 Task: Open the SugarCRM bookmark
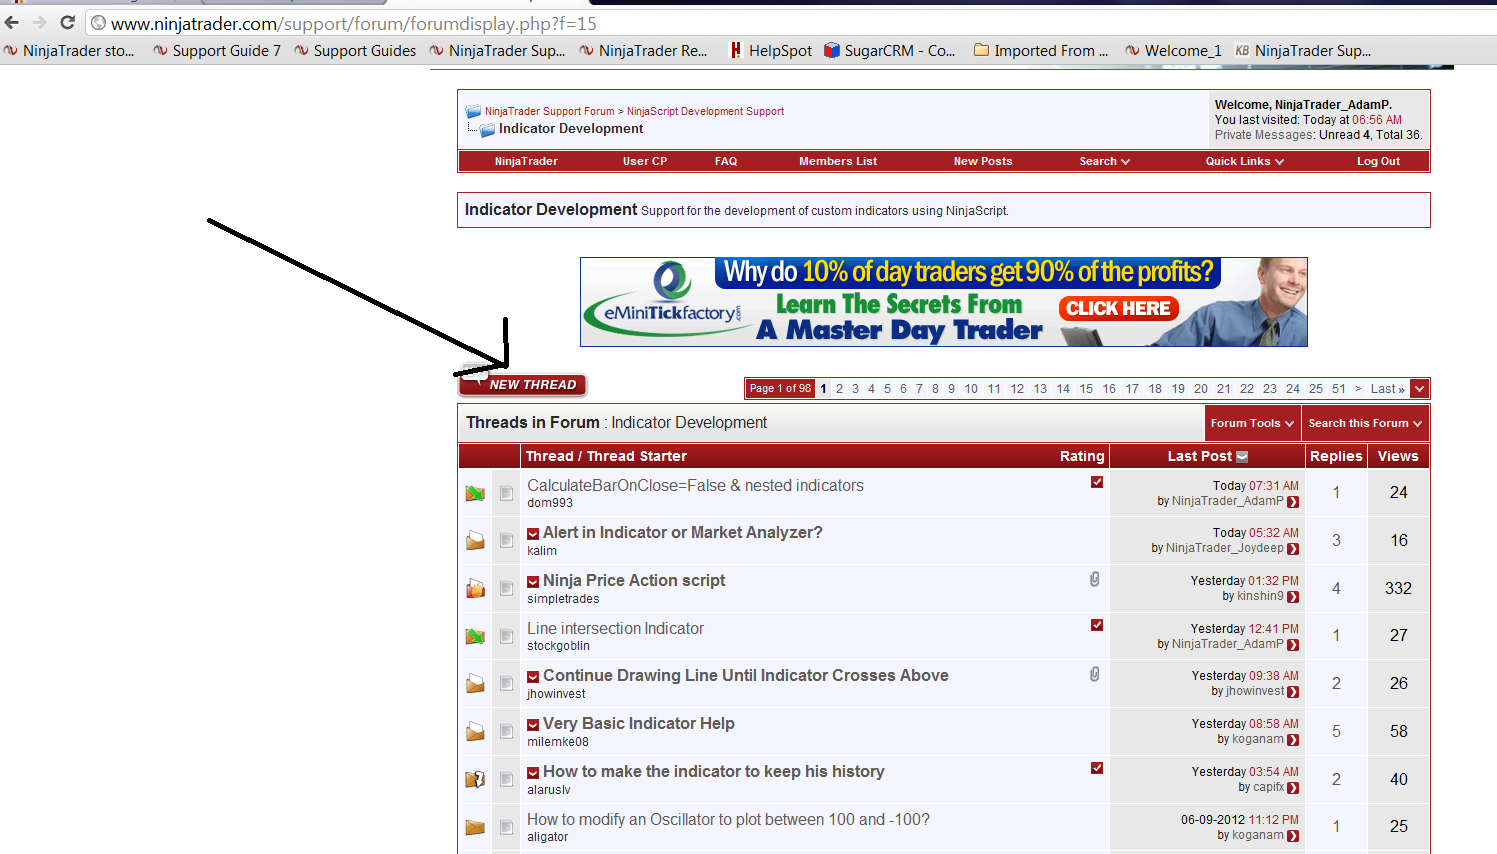tap(889, 51)
